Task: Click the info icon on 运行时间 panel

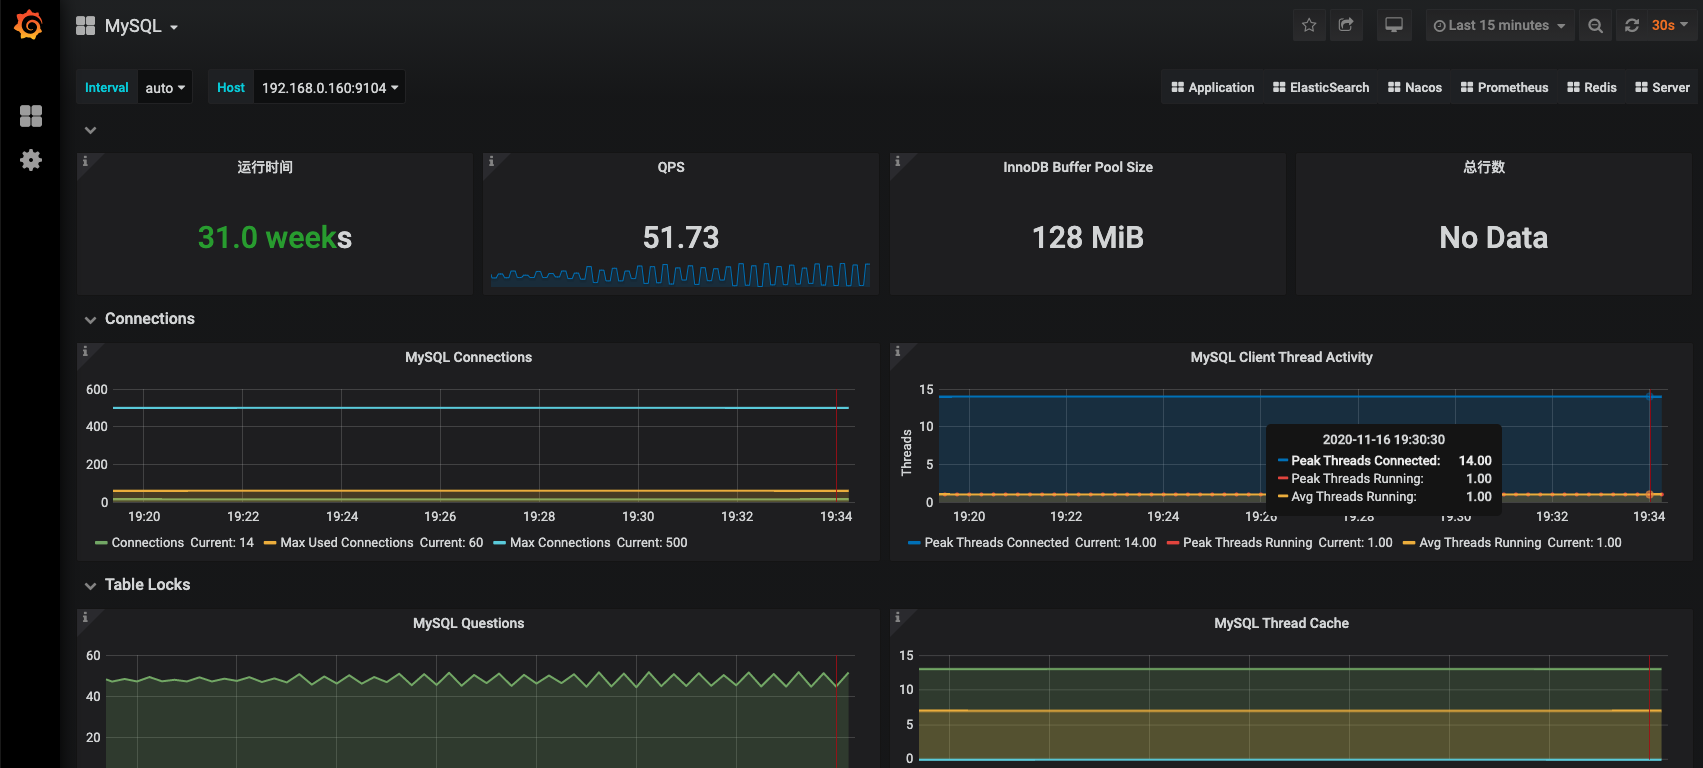Action: (85, 161)
